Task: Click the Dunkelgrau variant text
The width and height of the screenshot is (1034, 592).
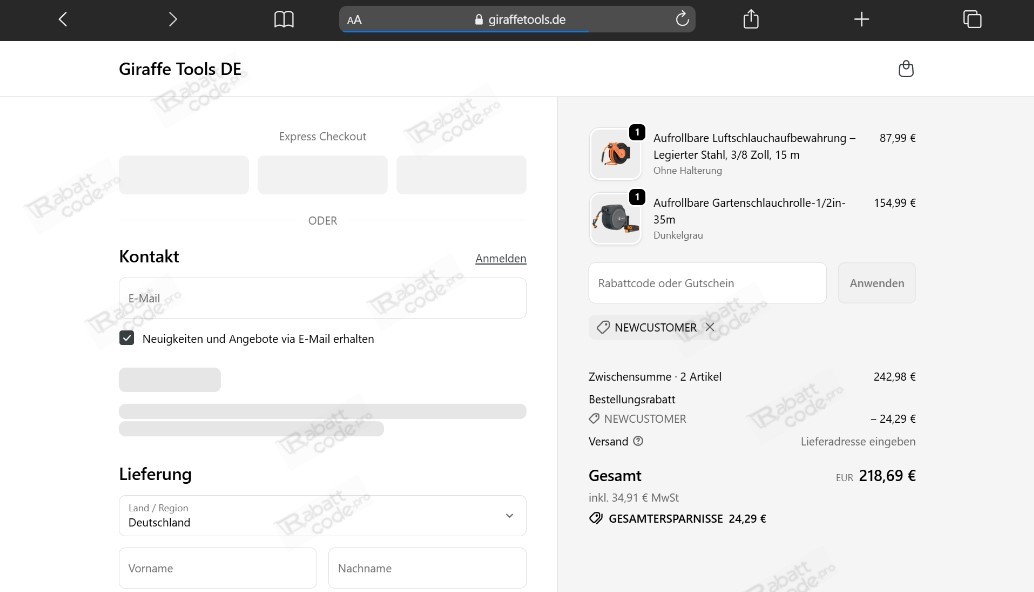Action: [x=678, y=235]
